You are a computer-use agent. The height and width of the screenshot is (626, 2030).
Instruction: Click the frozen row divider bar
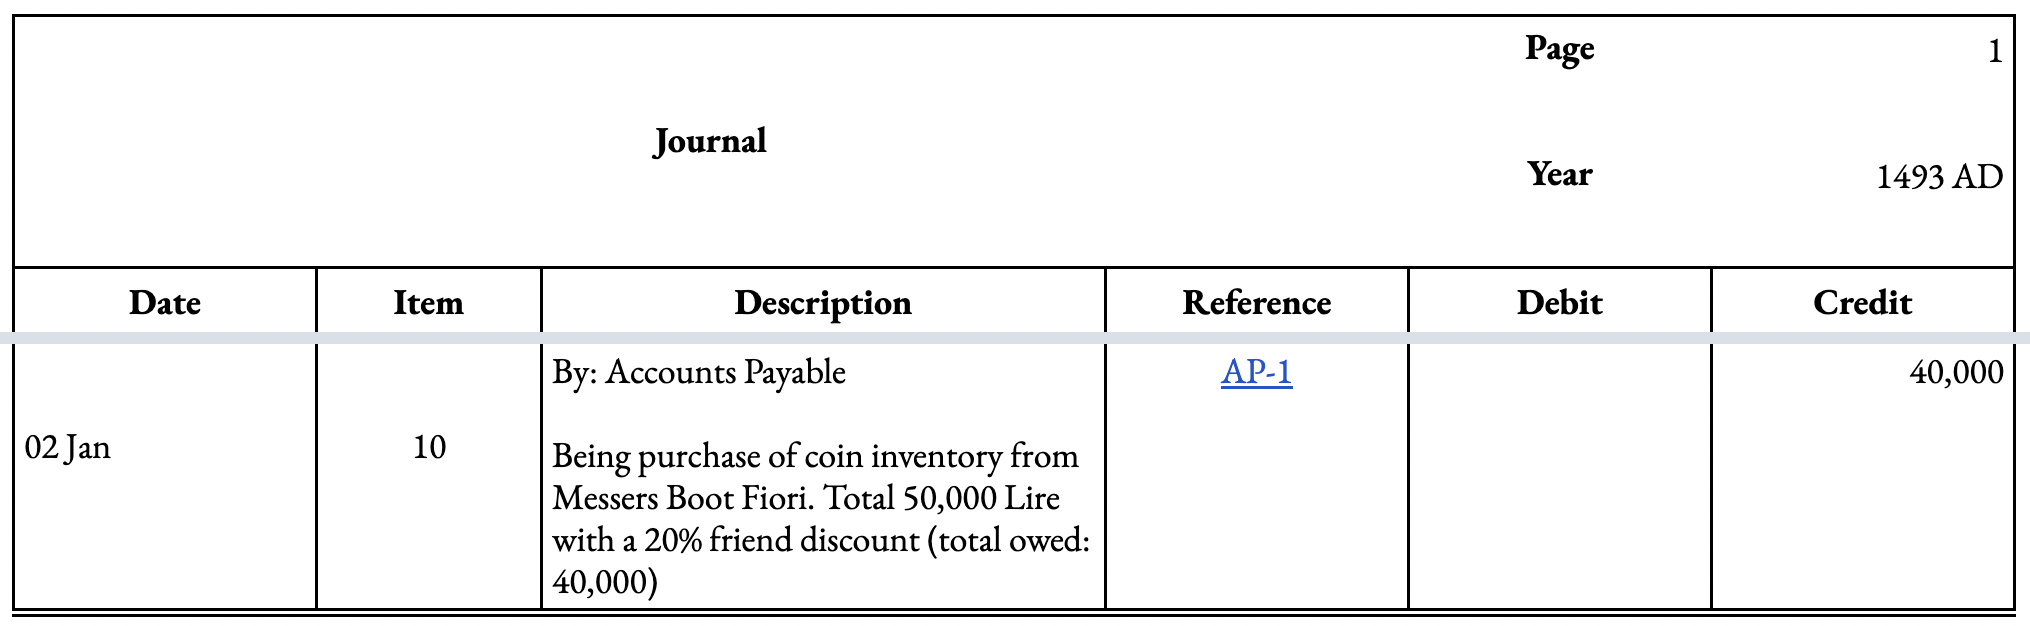coord(1015,338)
